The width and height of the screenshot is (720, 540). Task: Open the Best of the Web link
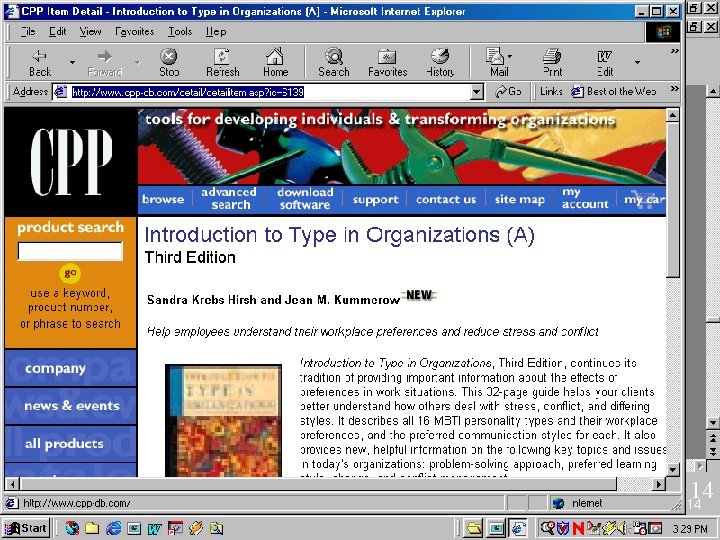click(x=613, y=92)
